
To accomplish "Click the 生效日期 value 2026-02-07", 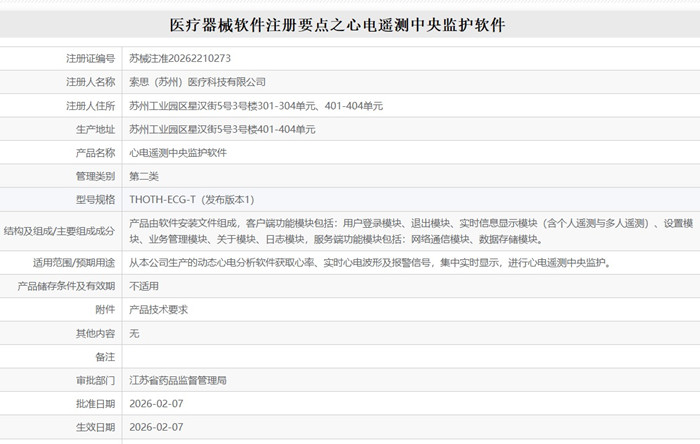I will (x=156, y=427).
